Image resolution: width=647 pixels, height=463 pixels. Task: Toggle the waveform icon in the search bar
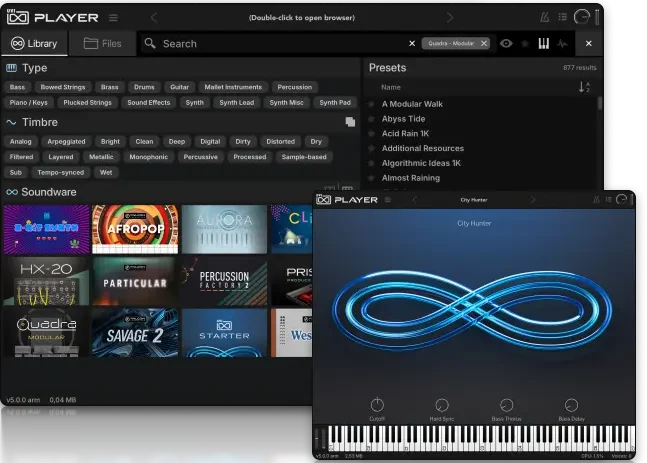562,43
